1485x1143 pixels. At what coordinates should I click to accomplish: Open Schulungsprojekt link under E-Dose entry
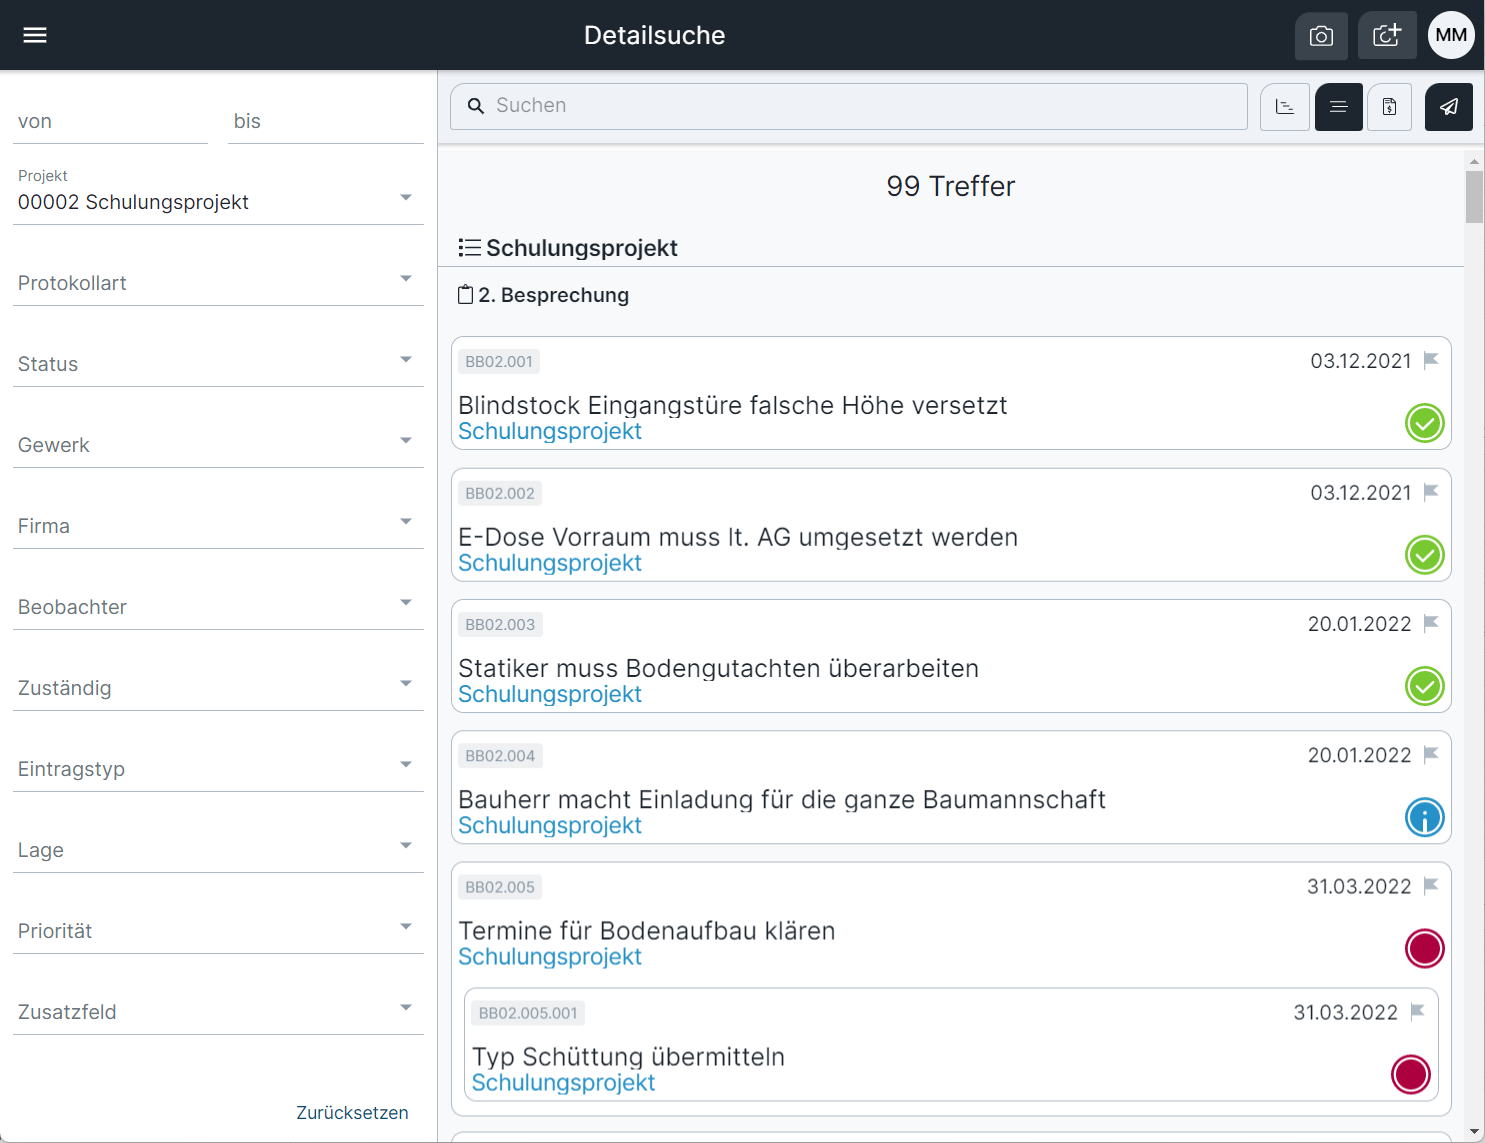[x=550, y=563]
